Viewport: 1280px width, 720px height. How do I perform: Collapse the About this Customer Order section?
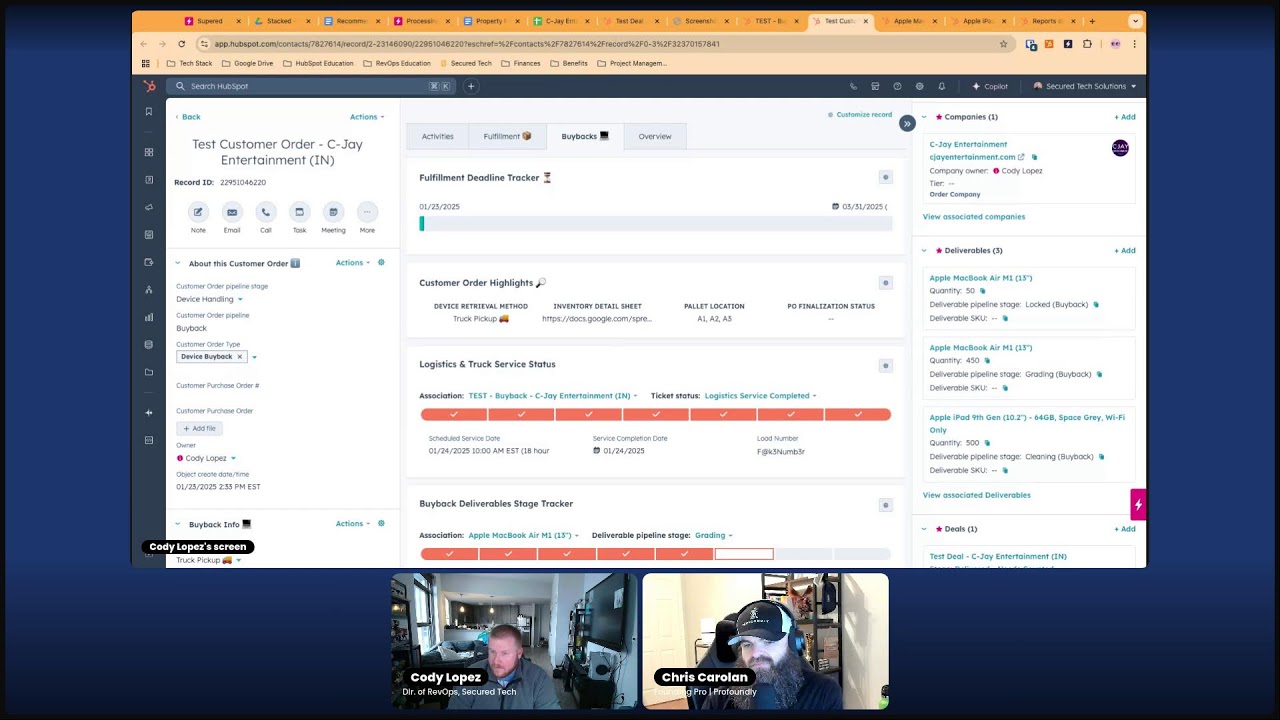pyautogui.click(x=178, y=263)
